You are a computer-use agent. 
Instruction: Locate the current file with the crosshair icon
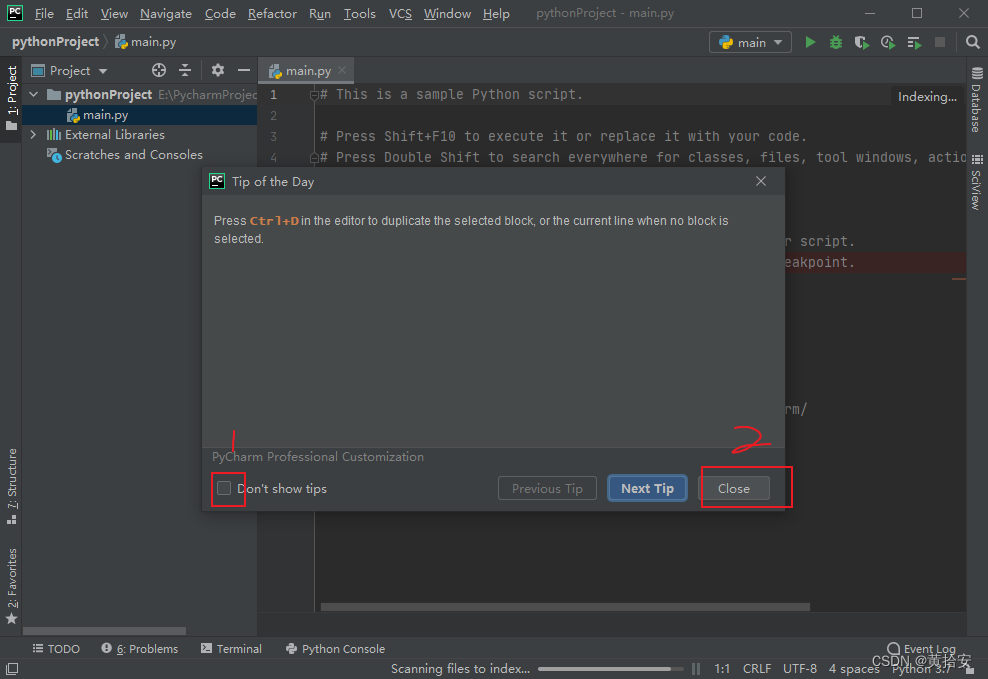(159, 70)
